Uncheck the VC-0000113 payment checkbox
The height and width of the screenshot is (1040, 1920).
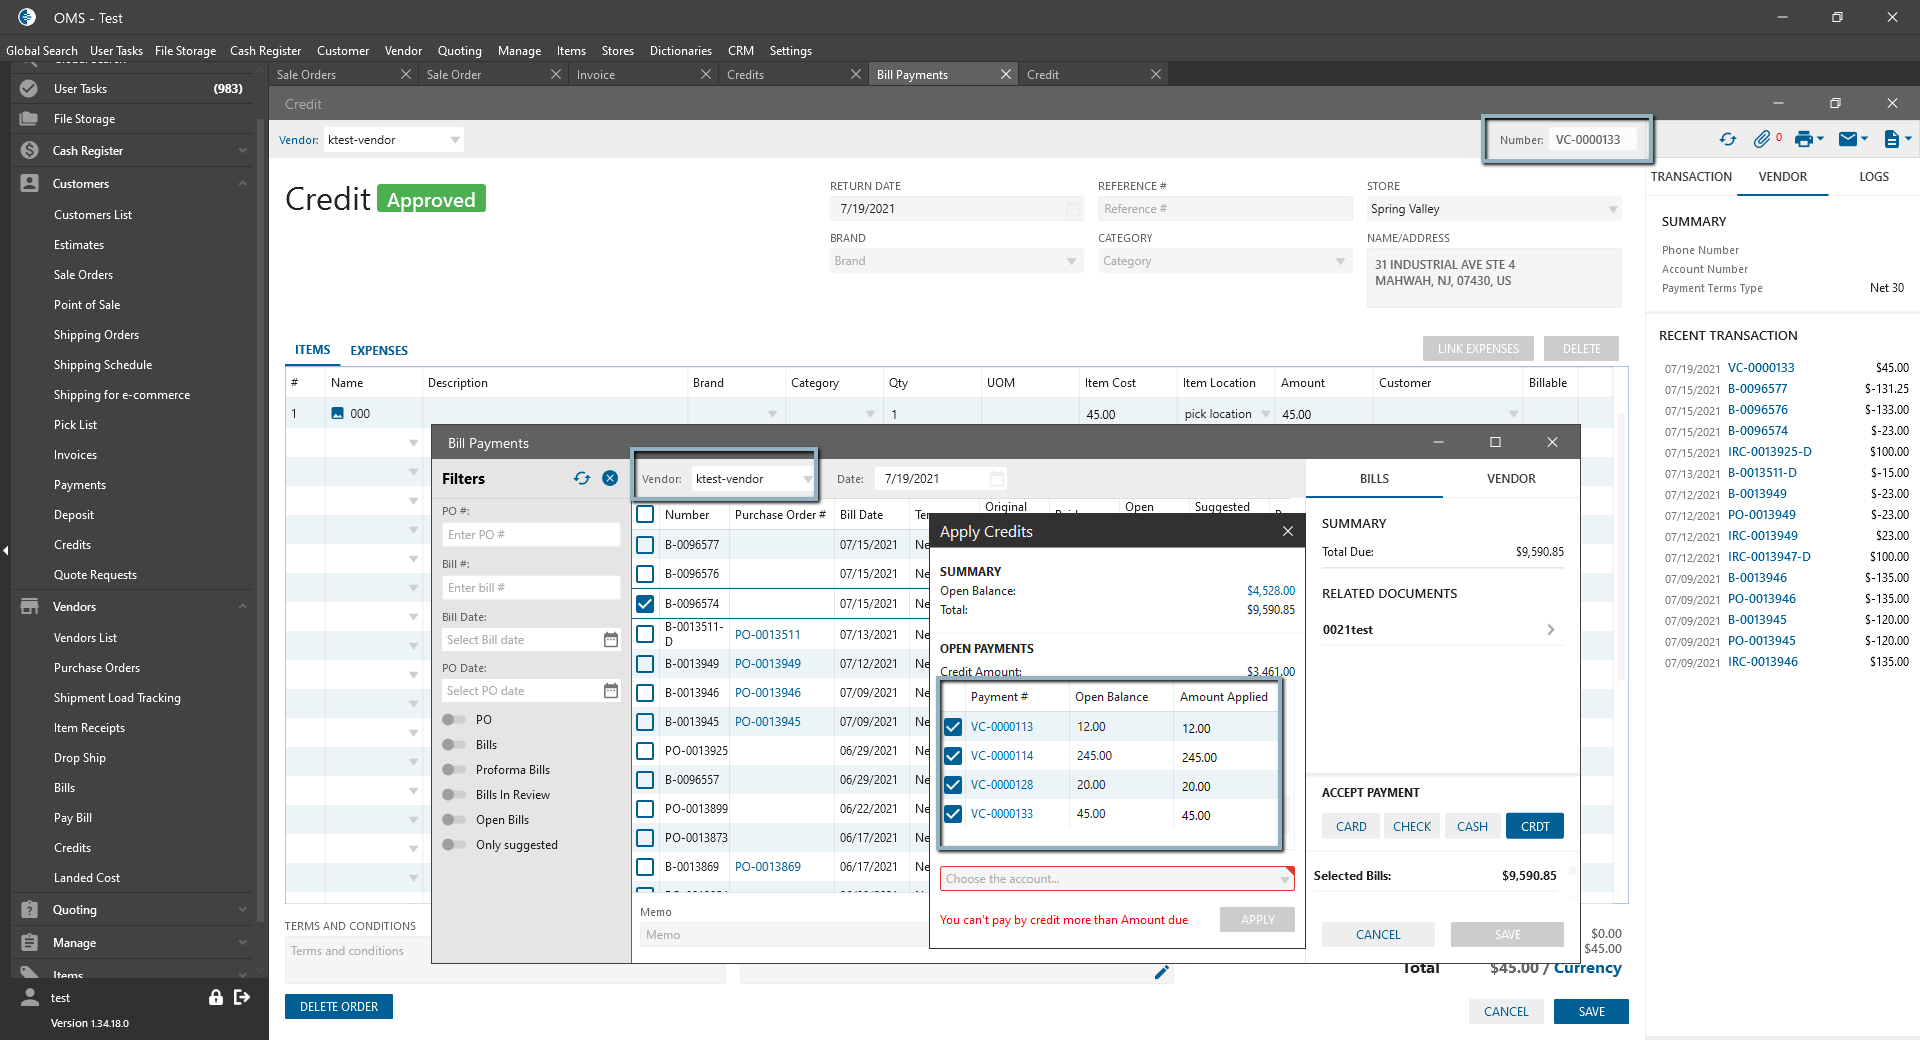coord(953,727)
